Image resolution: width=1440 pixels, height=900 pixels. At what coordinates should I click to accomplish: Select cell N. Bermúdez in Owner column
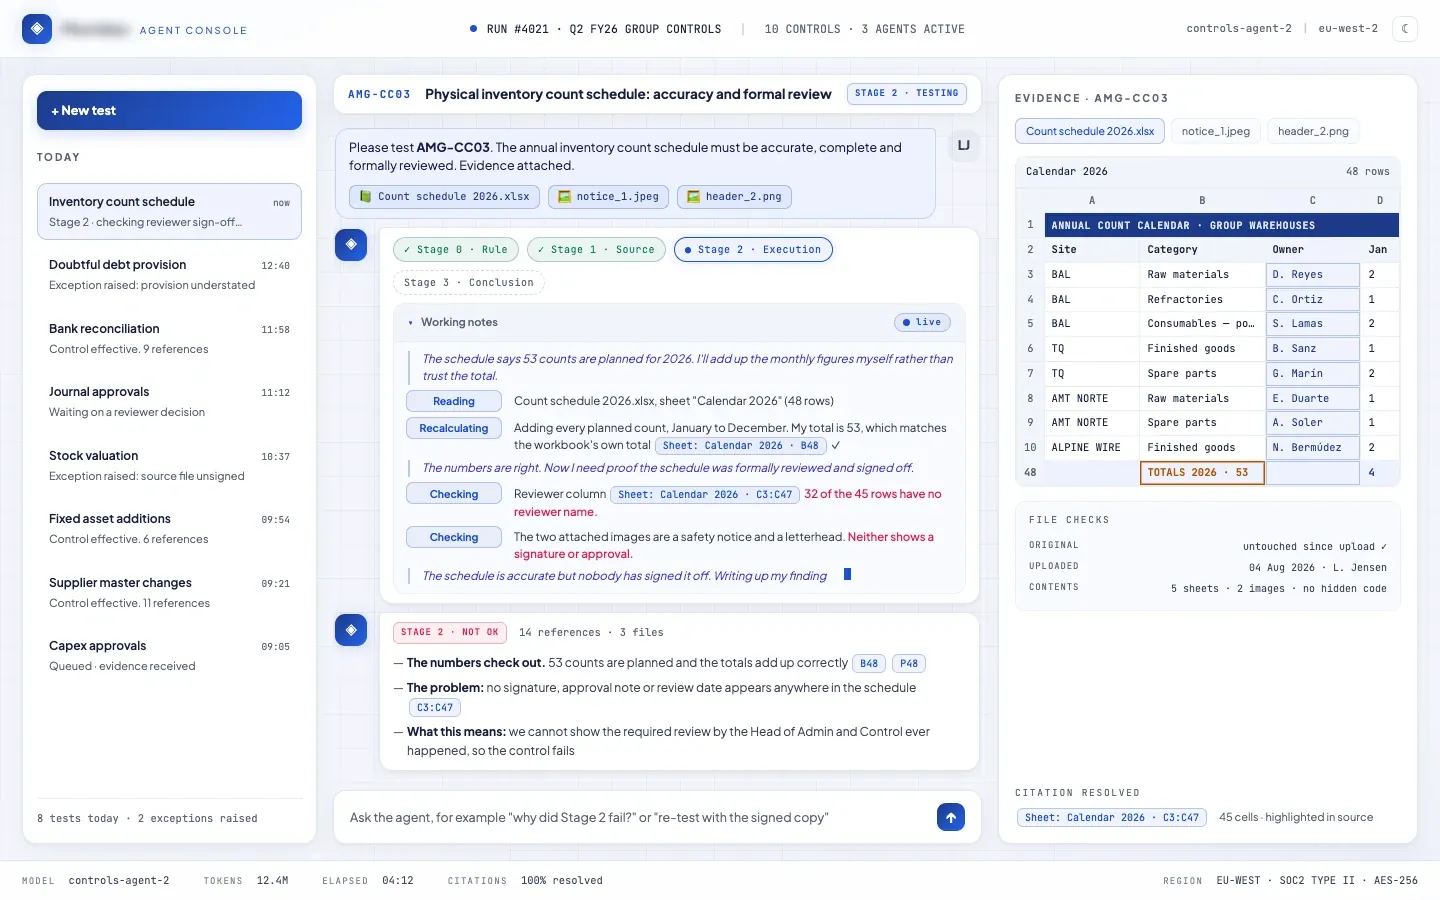1313,447
